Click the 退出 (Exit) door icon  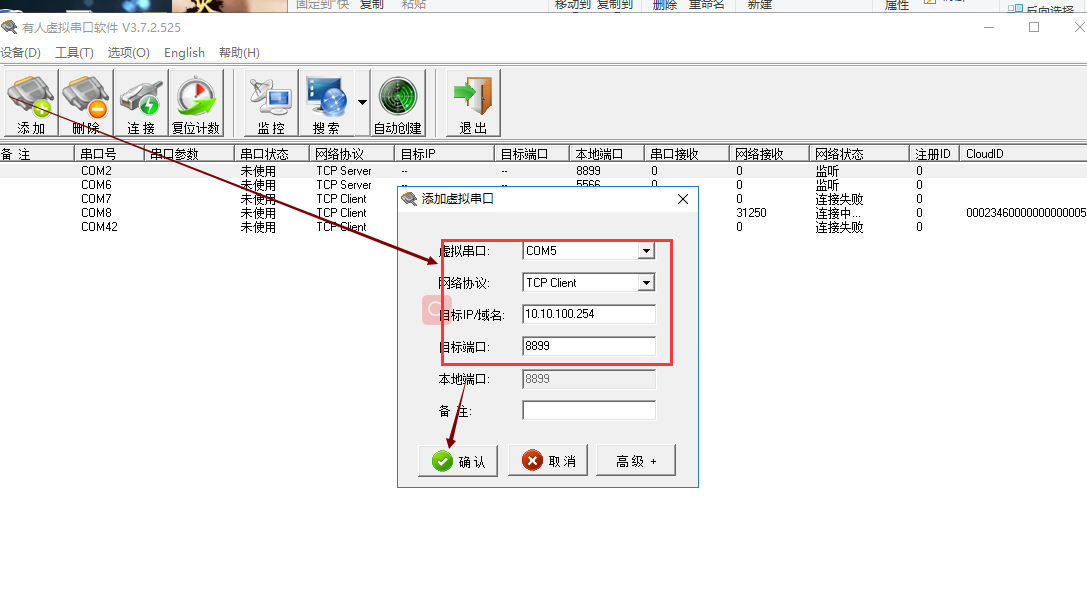coord(473,103)
